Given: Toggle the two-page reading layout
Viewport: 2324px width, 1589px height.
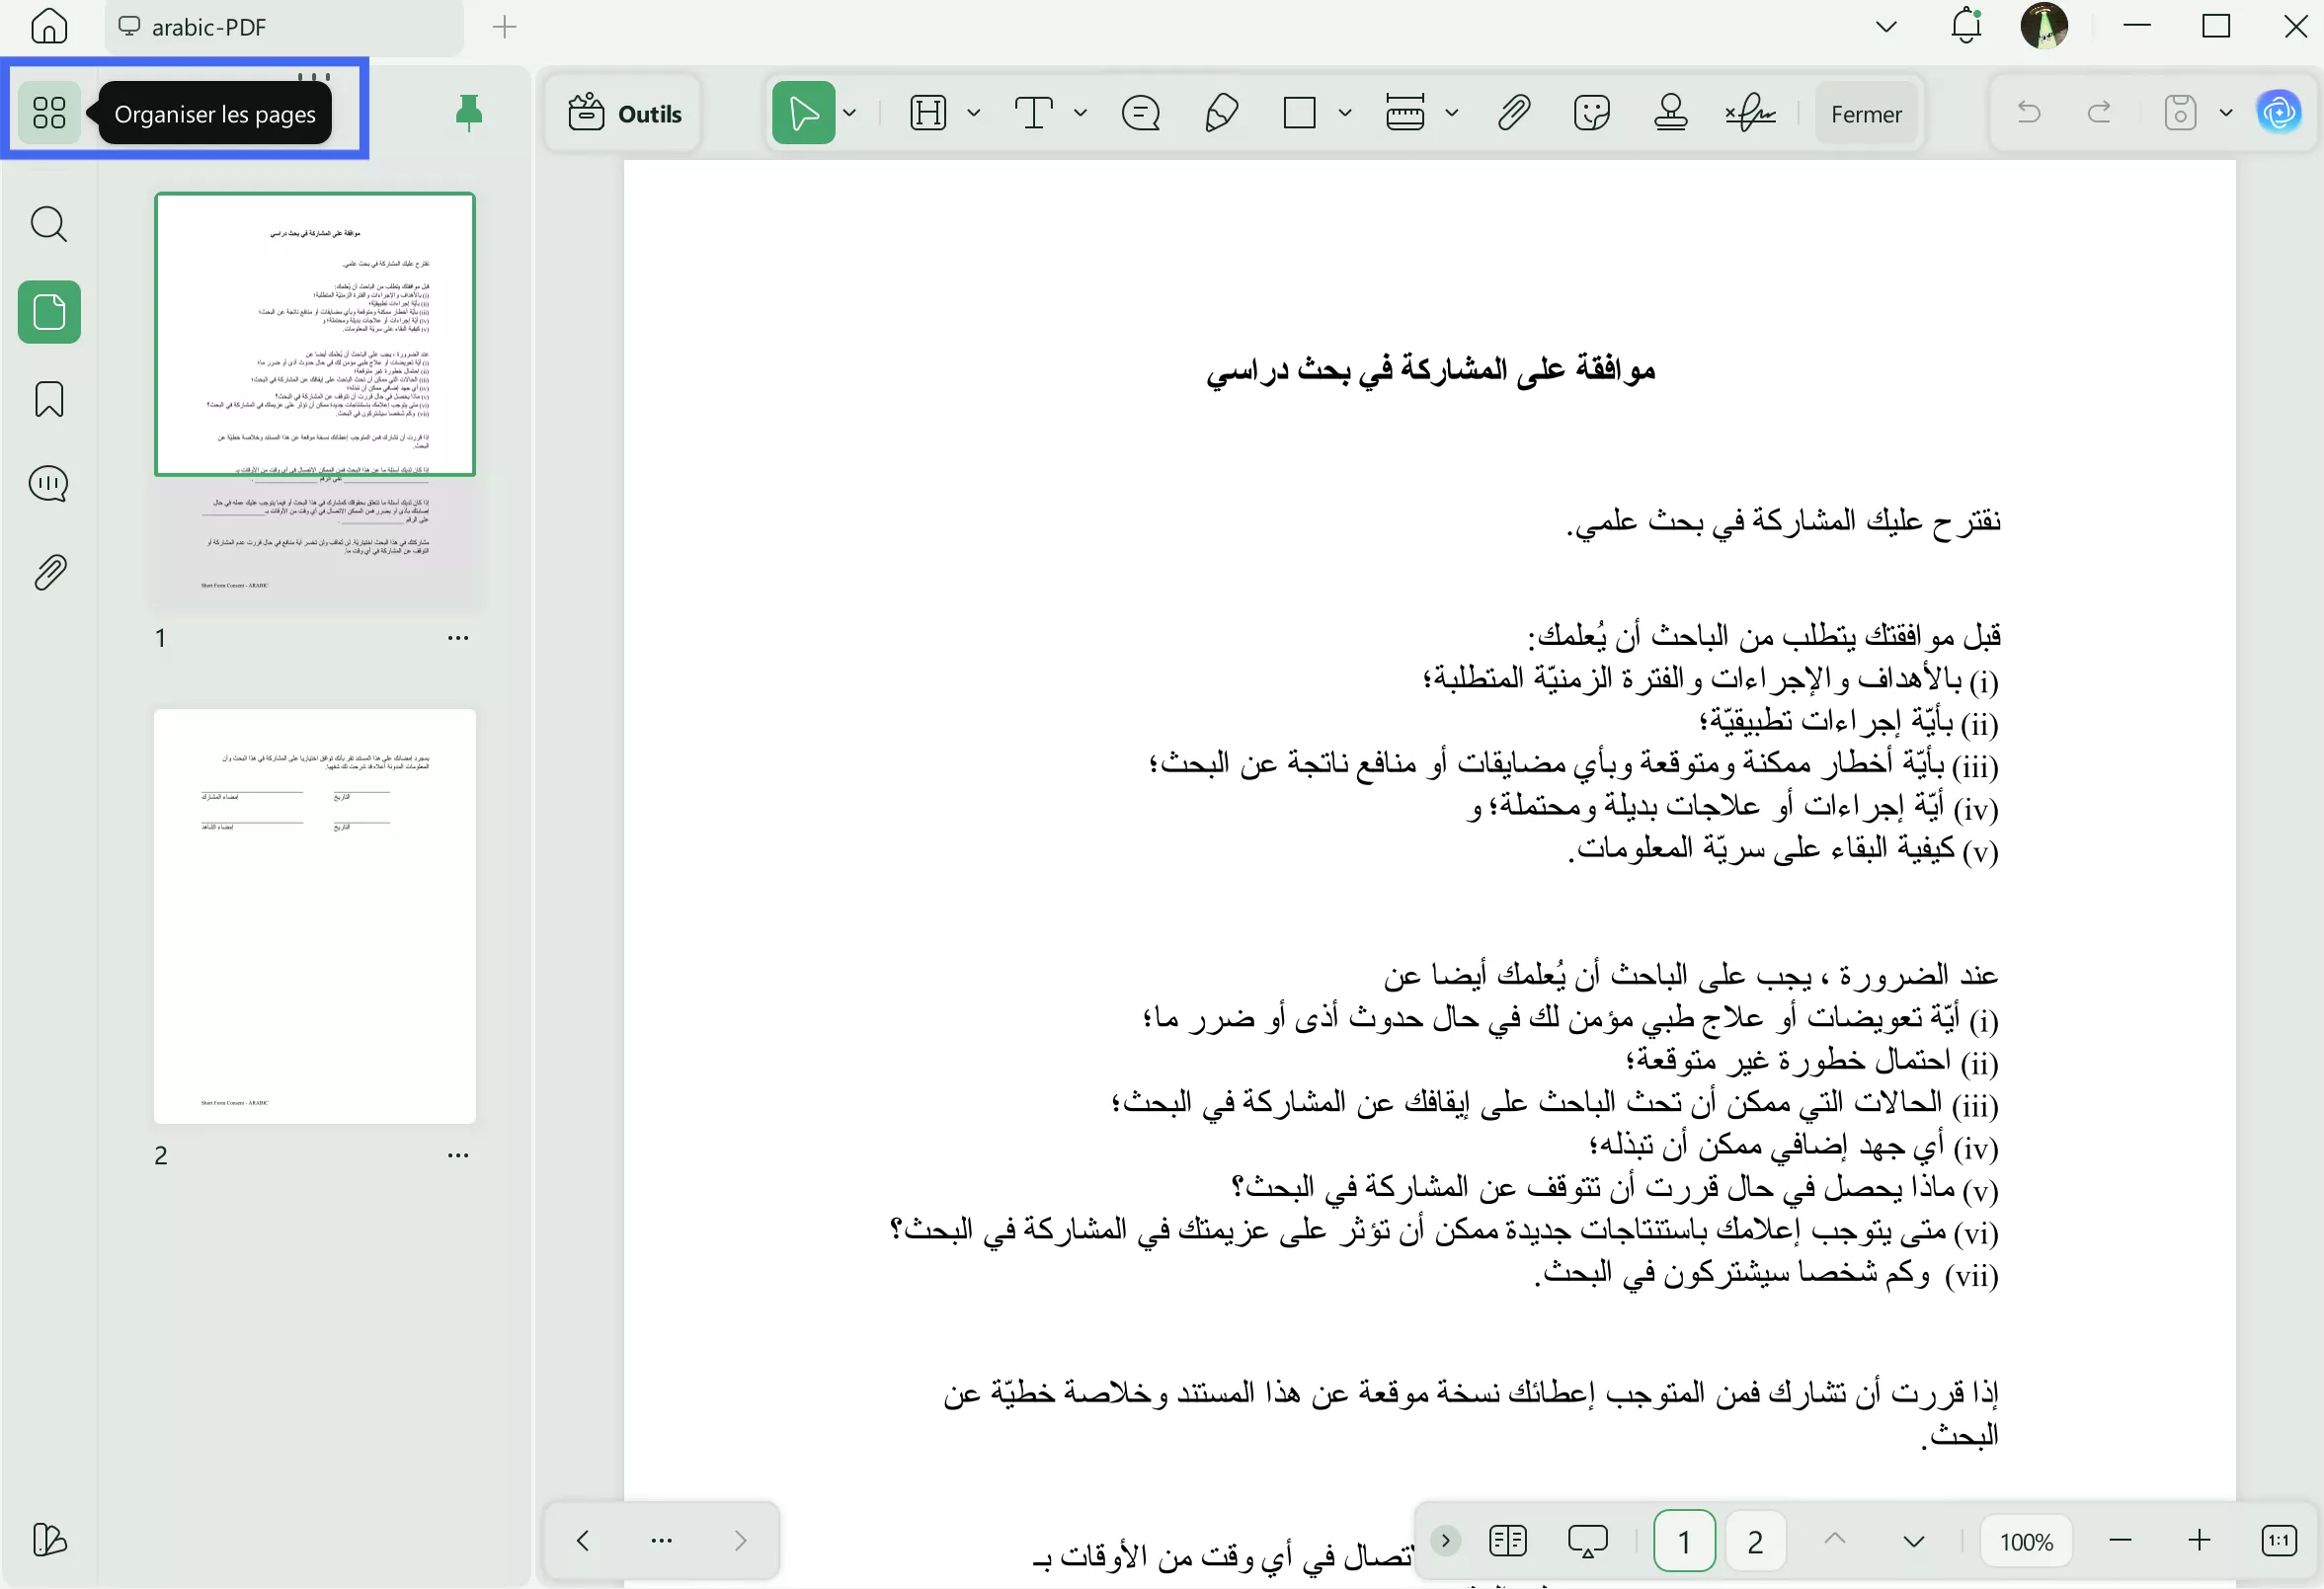Looking at the screenshot, I should (x=1507, y=1541).
